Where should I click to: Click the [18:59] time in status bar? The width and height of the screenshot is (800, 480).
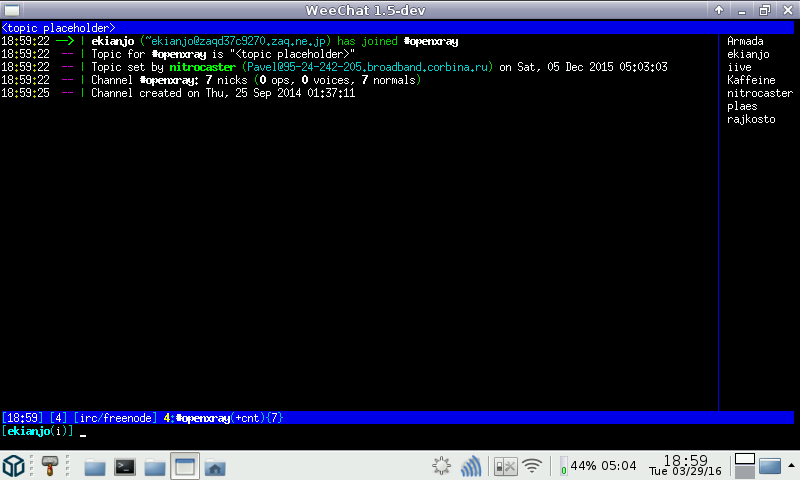point(22,418)
